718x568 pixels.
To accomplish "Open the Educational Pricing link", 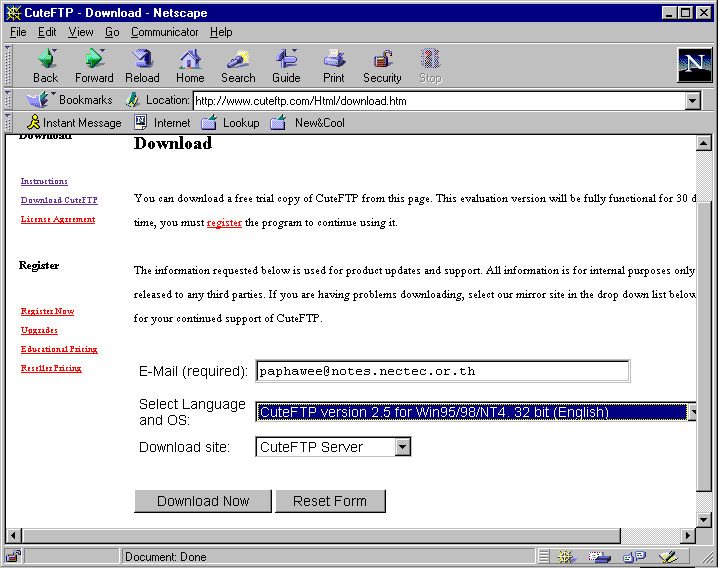I will 59,350.
